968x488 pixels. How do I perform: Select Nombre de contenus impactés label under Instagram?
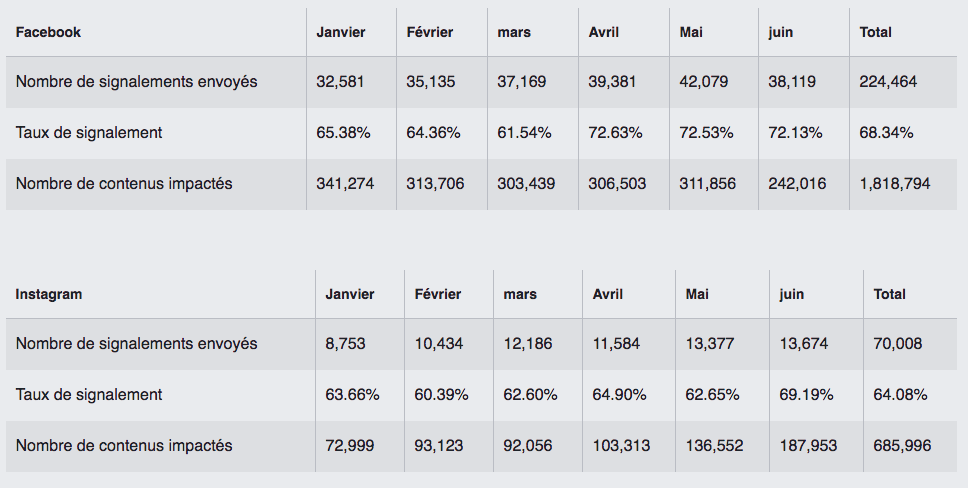point(124,446)
